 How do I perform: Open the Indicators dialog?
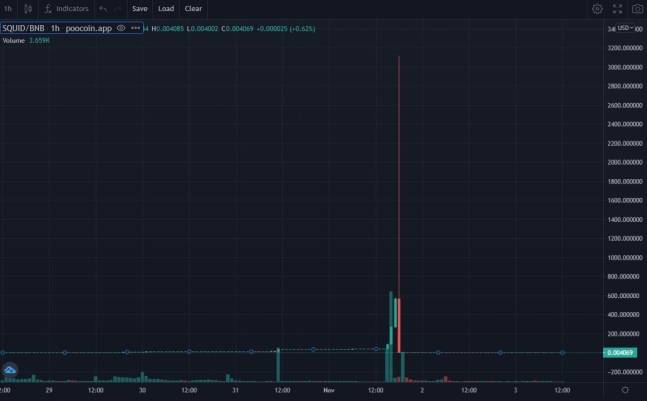pos(66,9)
